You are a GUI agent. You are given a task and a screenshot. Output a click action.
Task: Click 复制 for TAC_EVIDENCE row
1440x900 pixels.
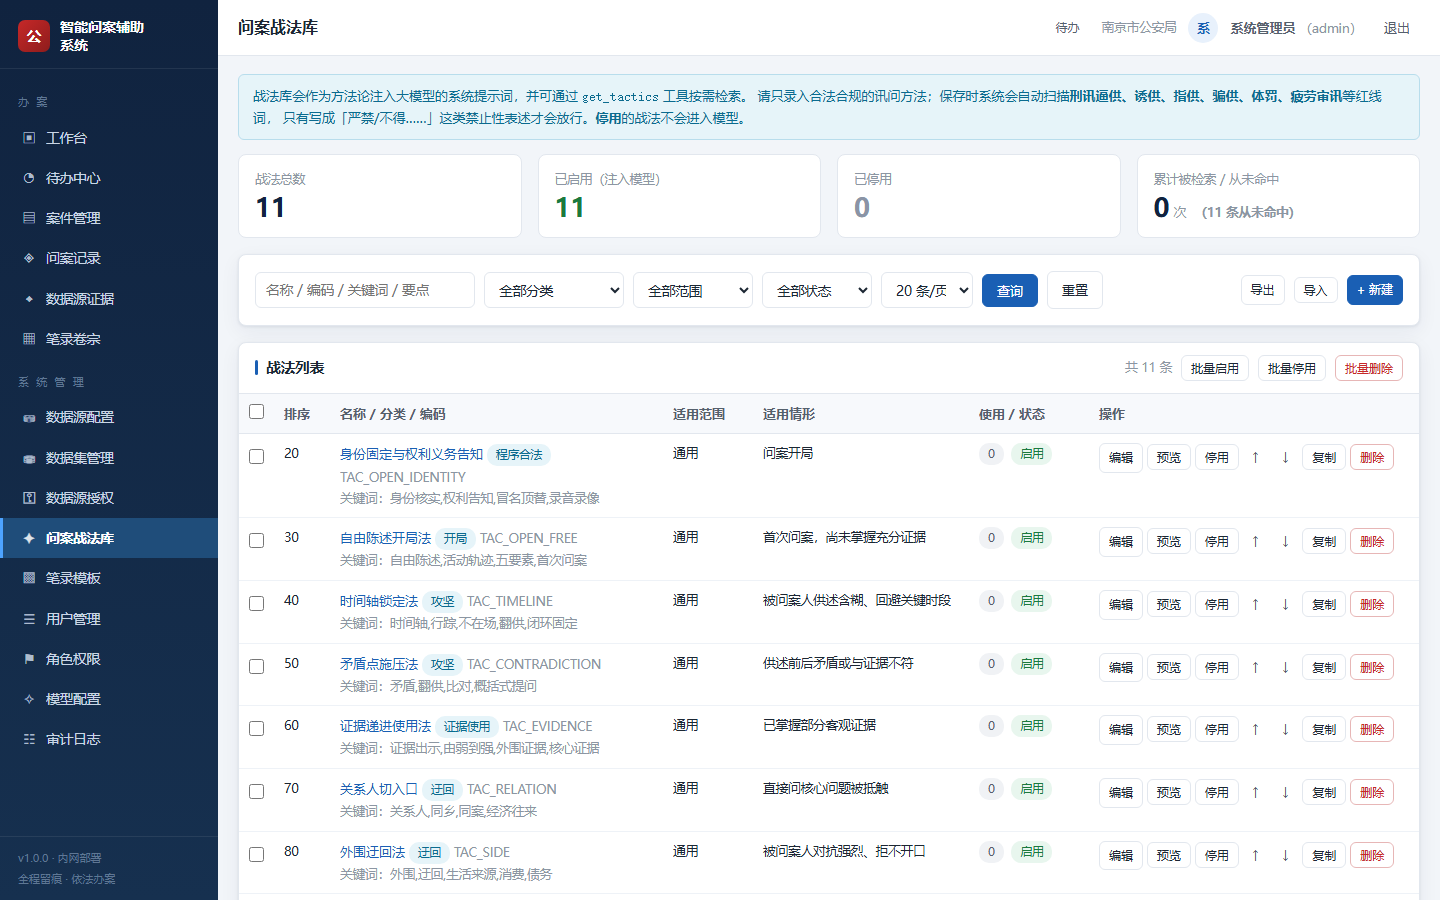click(1324, 729)
